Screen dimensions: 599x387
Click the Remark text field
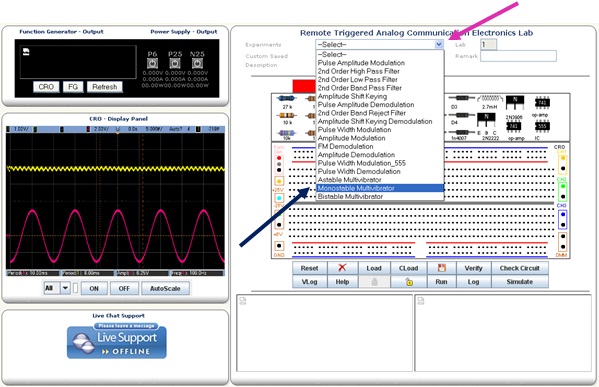click(518, 56)
